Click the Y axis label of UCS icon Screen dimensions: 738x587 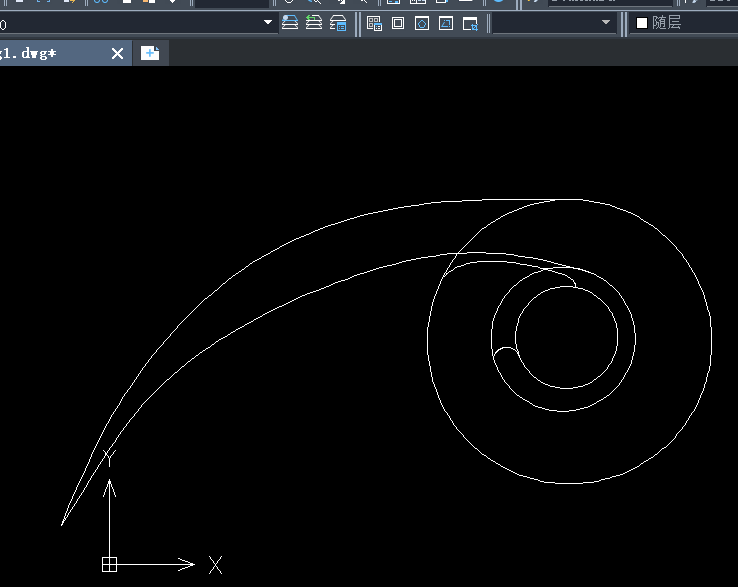pyautogui.click(x=111, y=459)
